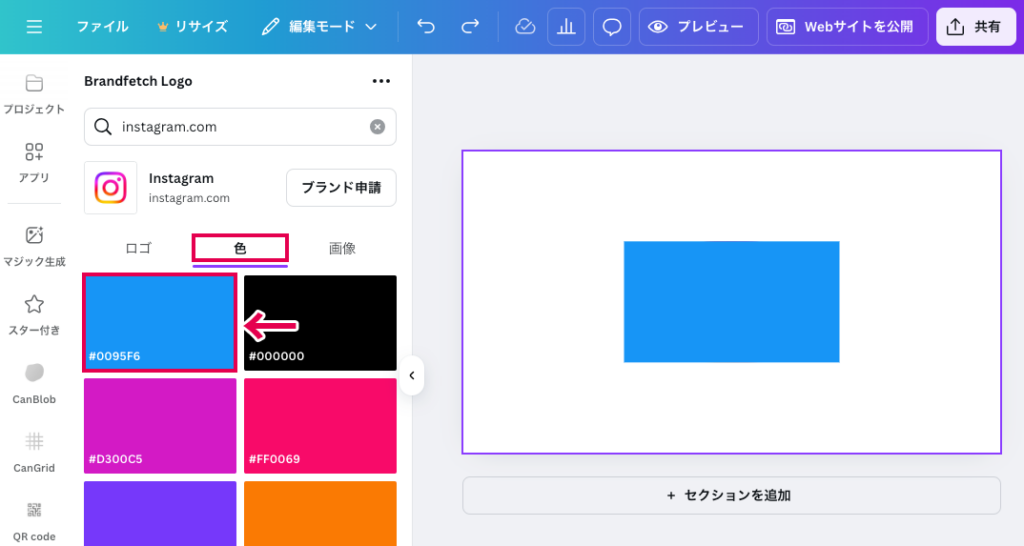Collapse the side panel with the chevron

(x=412, y=376)
